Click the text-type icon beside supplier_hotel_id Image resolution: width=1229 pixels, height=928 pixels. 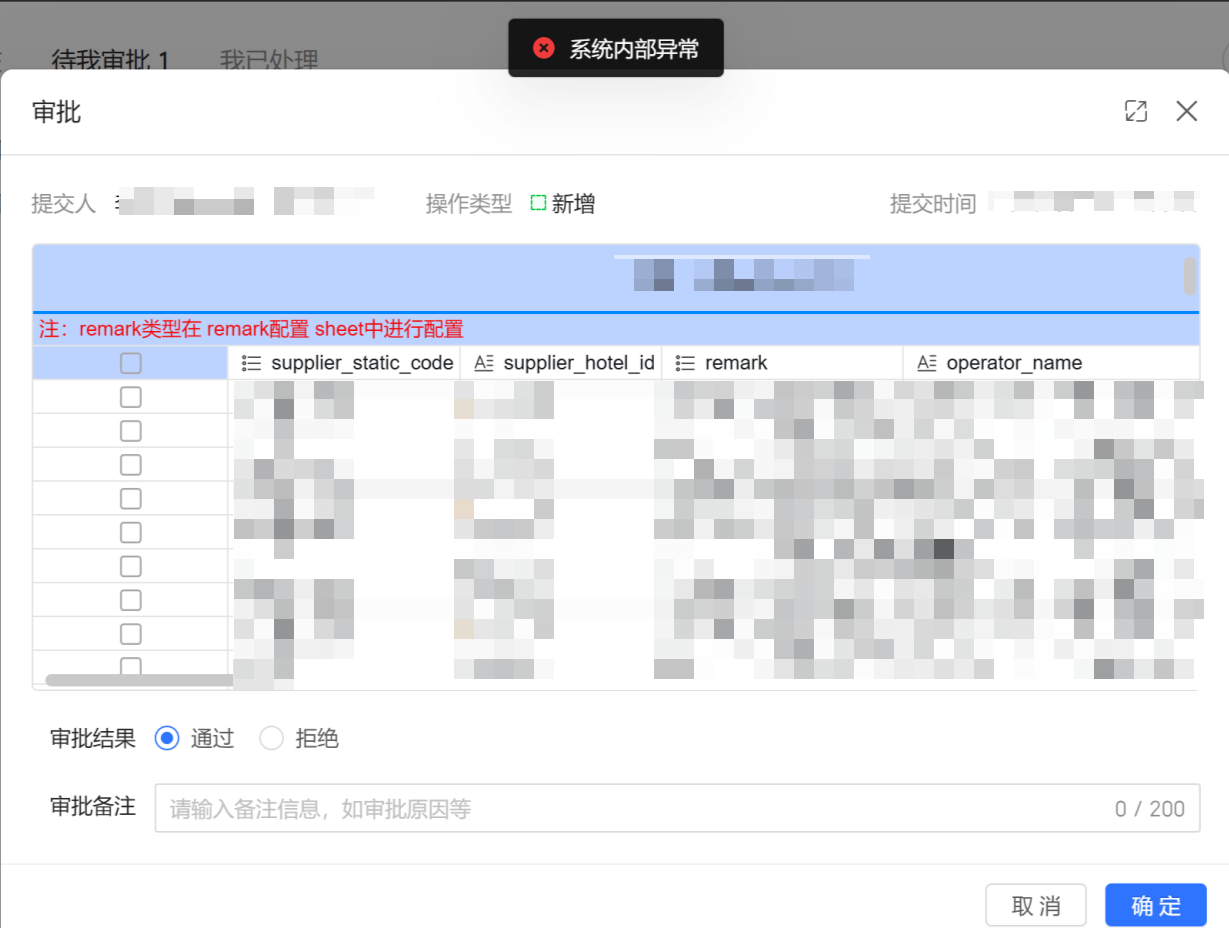(484, 363)
